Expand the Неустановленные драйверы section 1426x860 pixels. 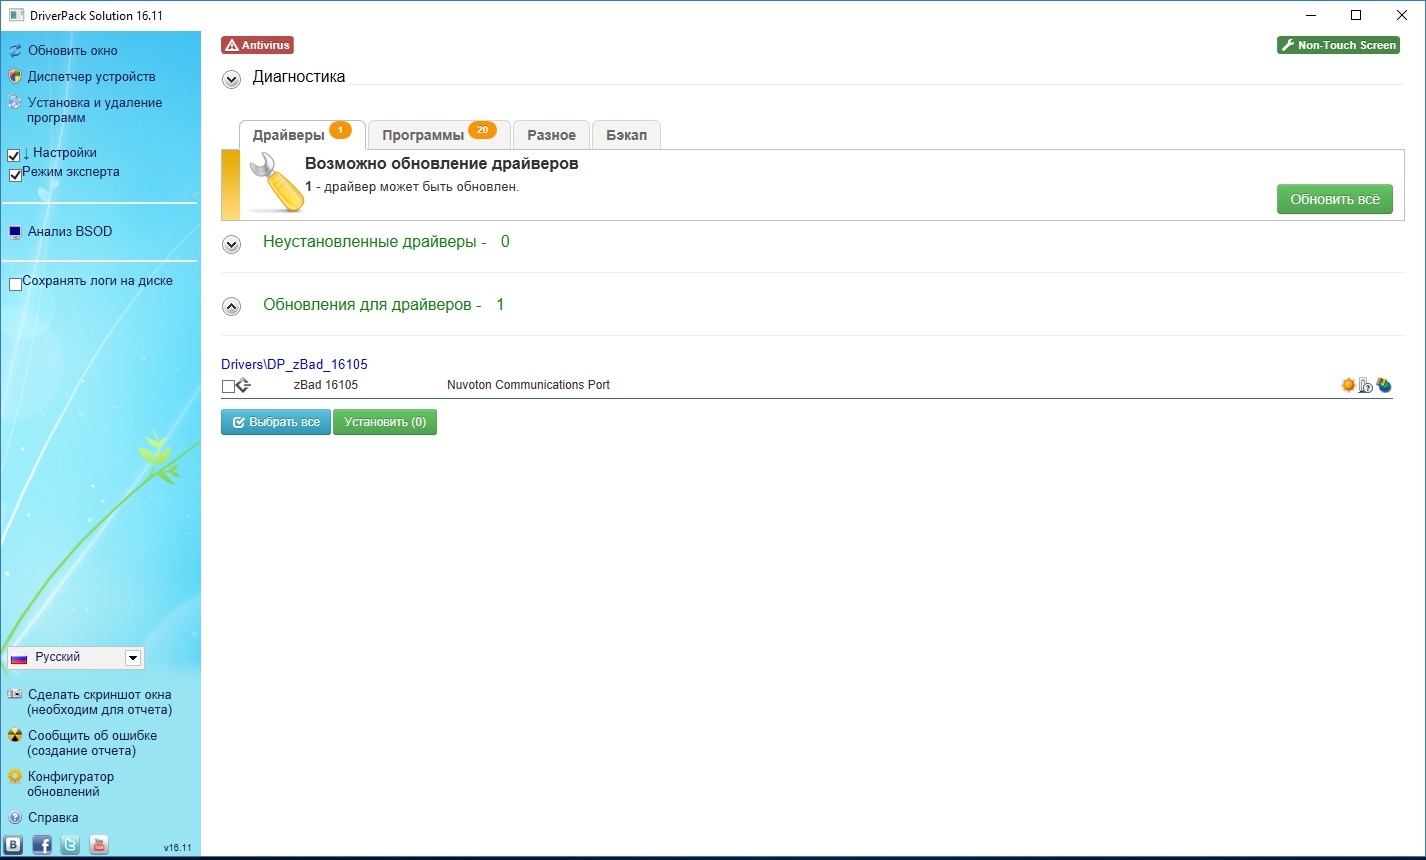pyautogui.click(x=232, y=244)
